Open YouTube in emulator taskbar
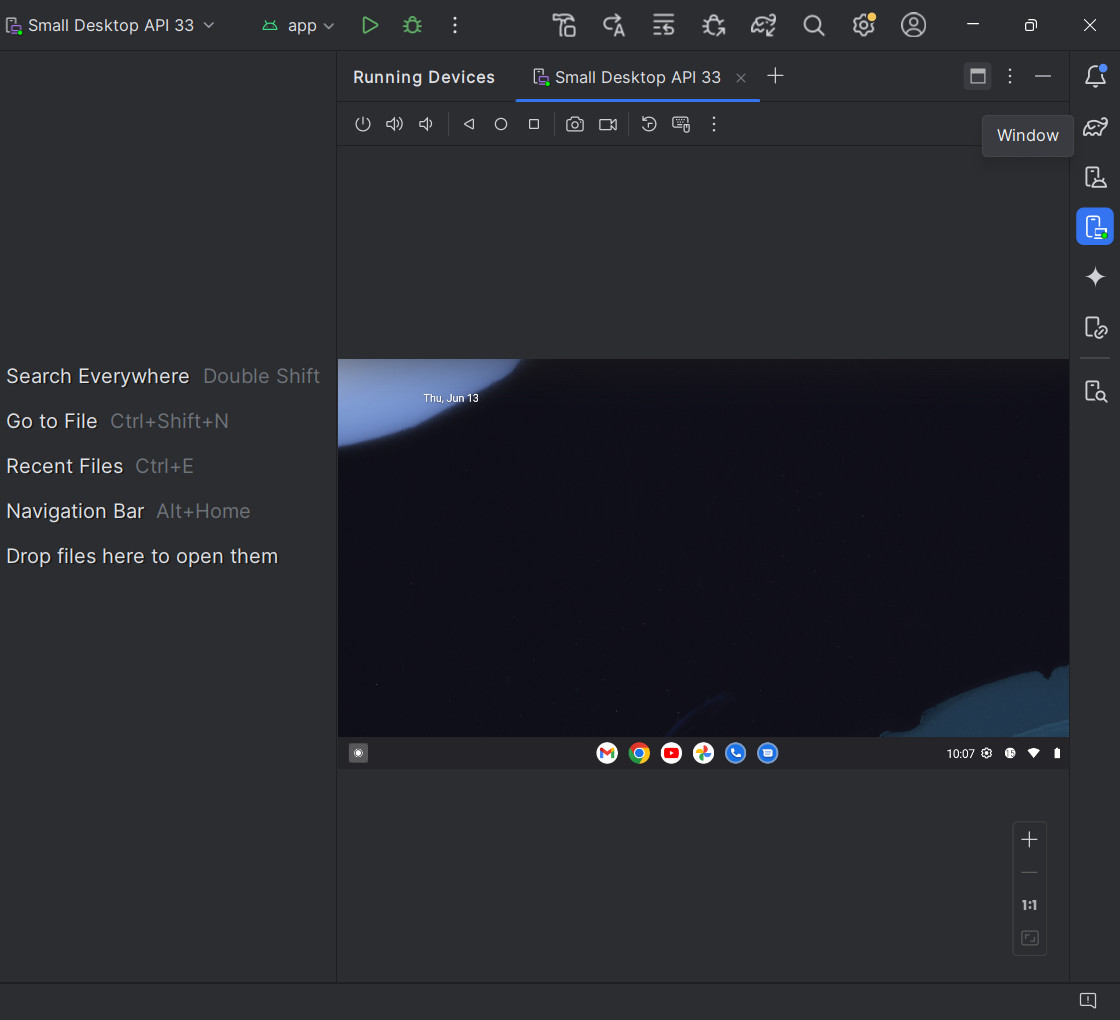This screenshot has width=1120, height=1020. tap(671, 753)
